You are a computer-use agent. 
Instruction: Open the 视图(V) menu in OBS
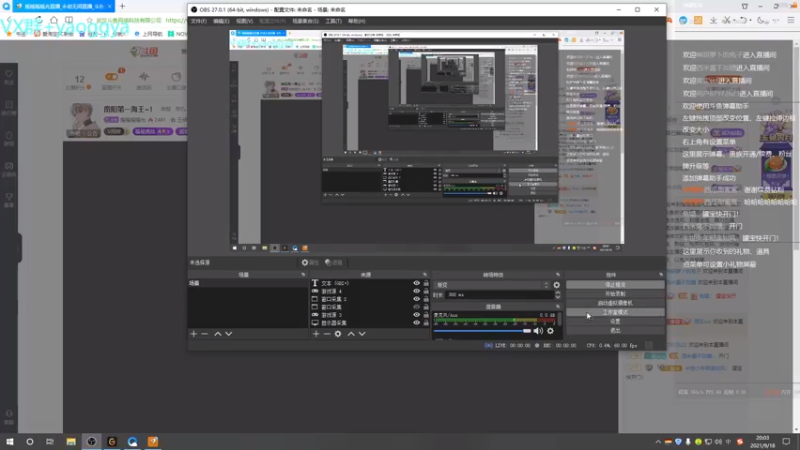[244, 21]
